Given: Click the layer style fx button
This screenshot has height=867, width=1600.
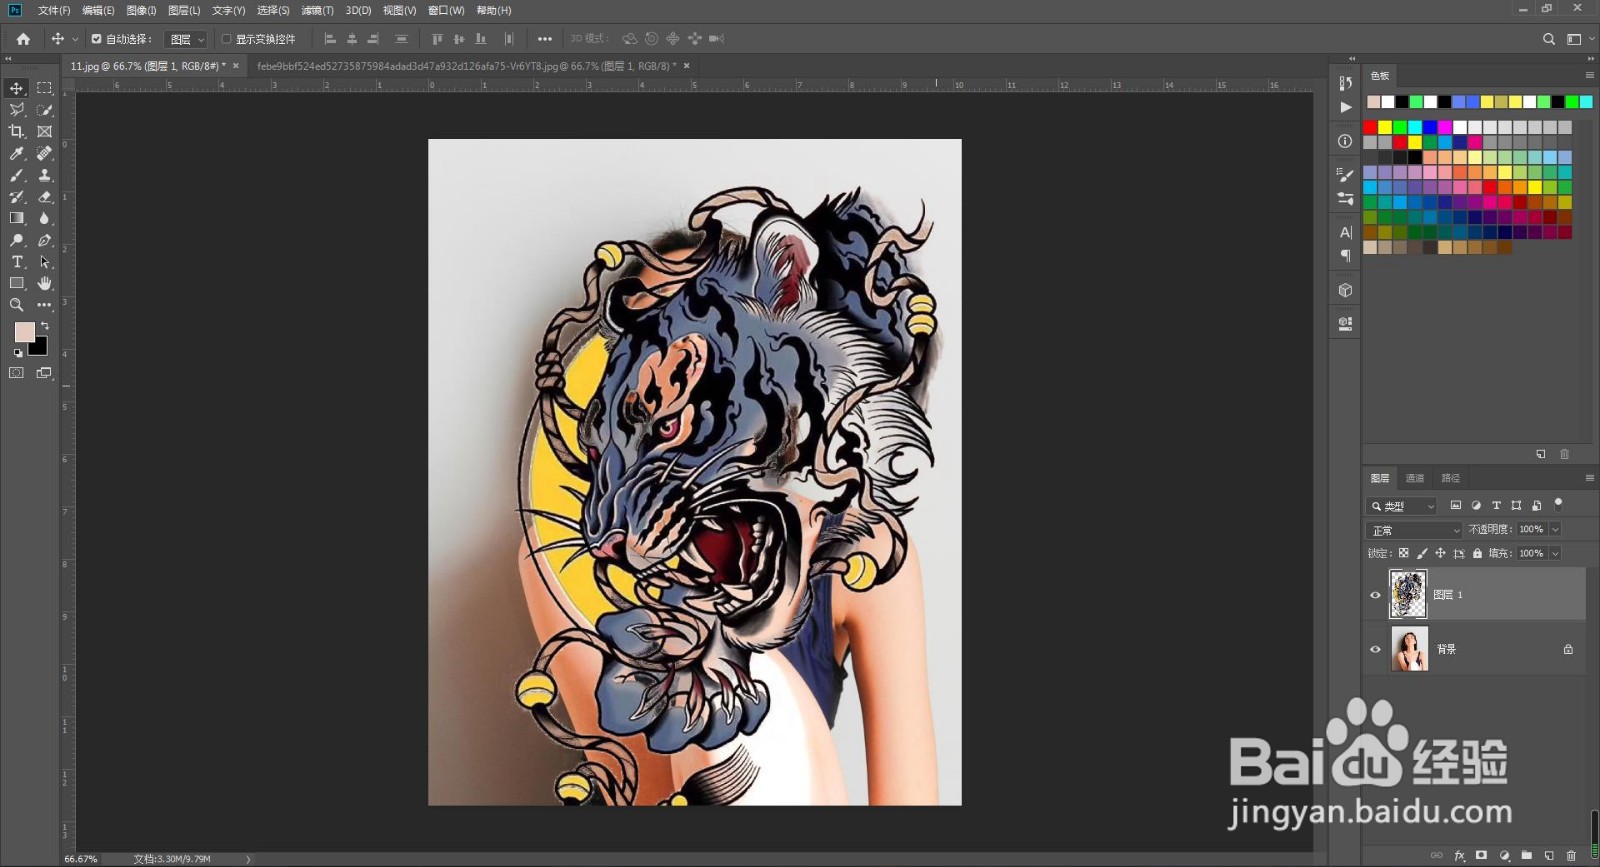Looking at the screenshot, I should point(1459,856).
